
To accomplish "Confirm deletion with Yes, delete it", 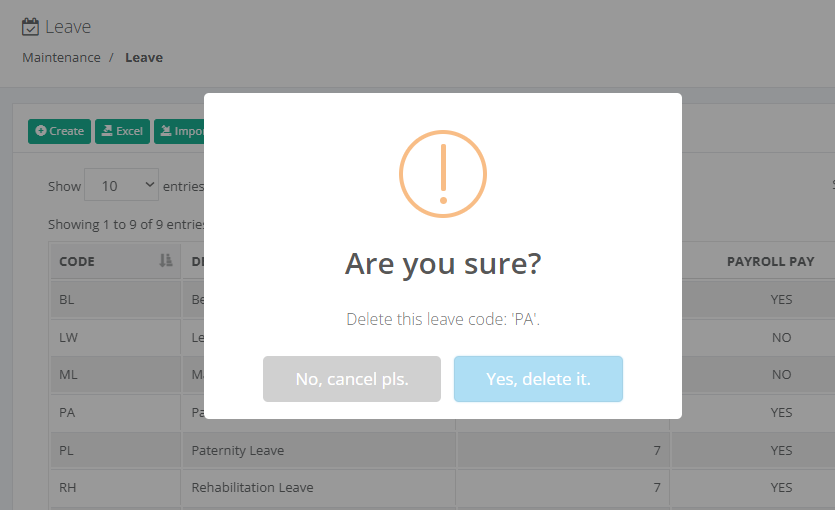I will [538, 379].
